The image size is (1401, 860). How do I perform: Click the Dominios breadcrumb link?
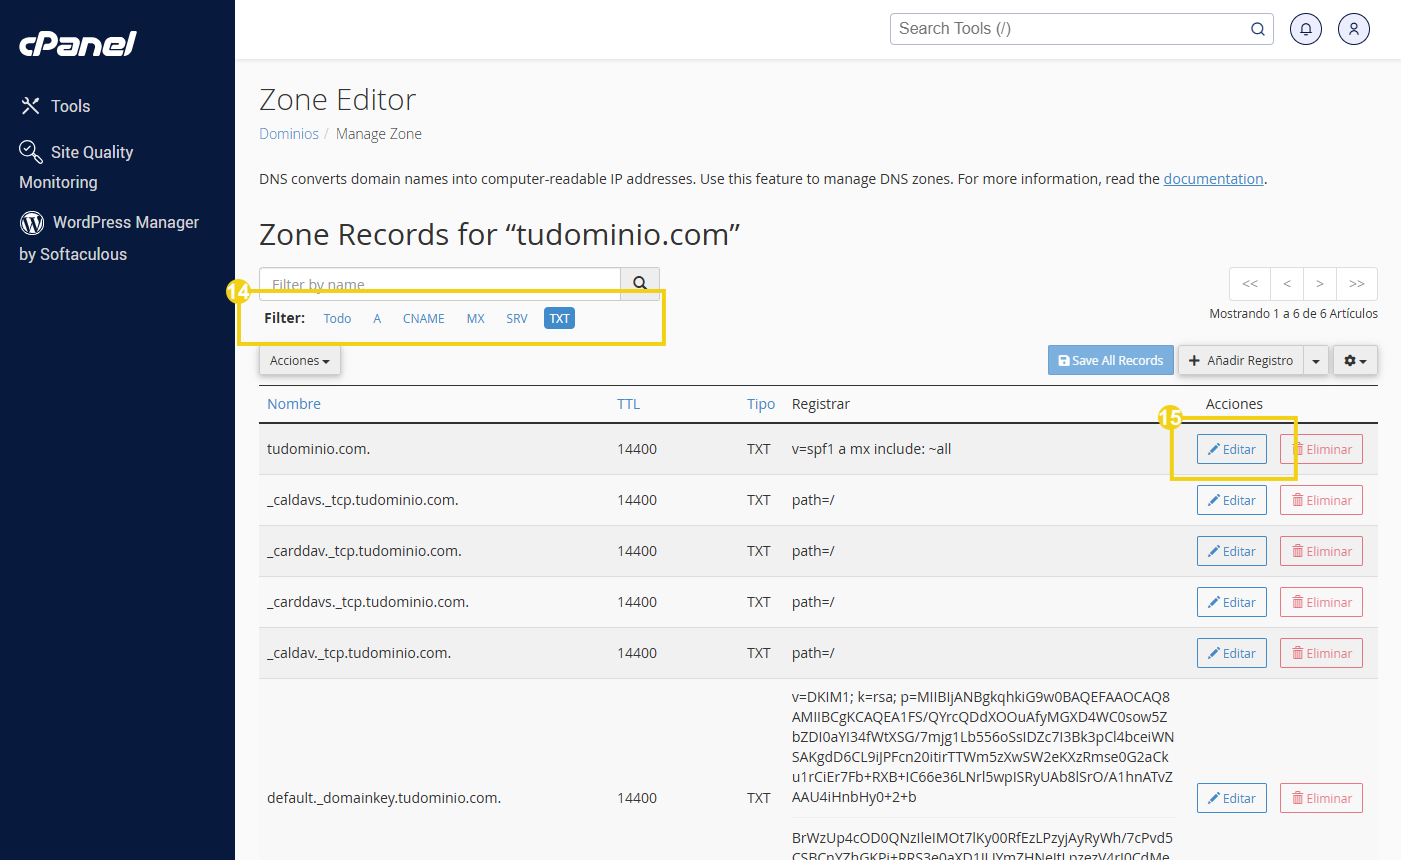[289, 134]
